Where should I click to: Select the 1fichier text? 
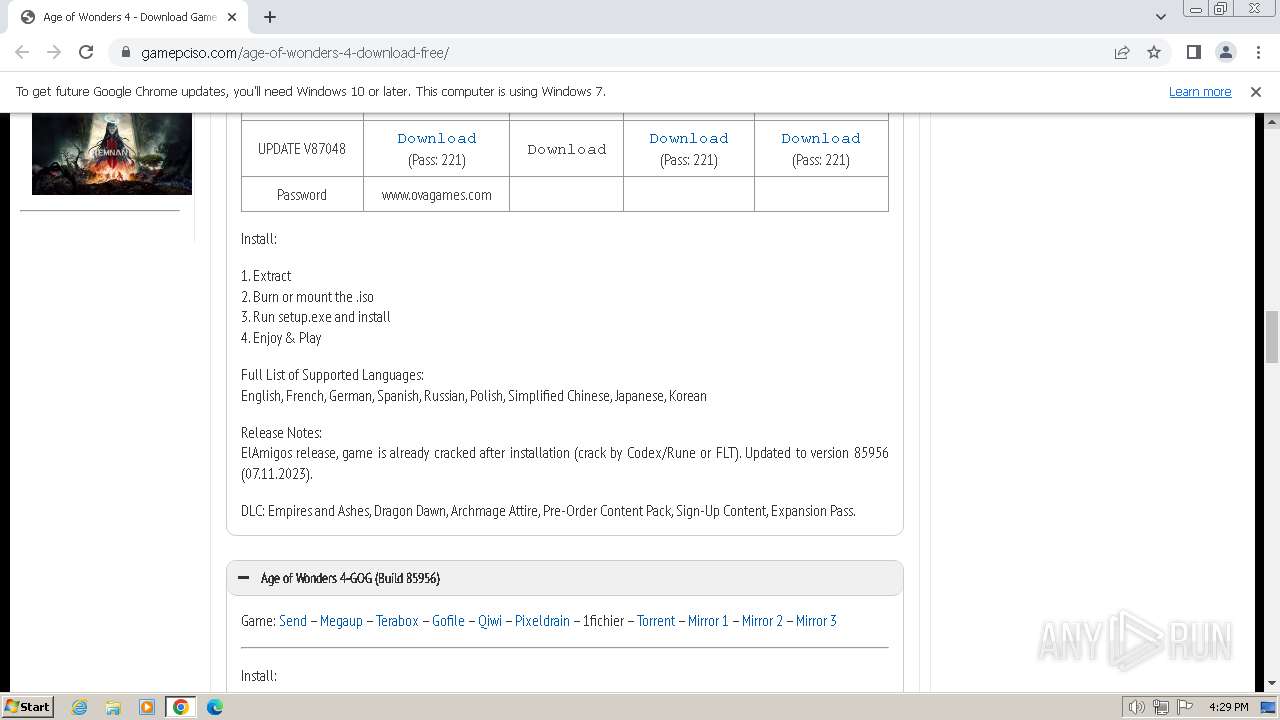603,621
